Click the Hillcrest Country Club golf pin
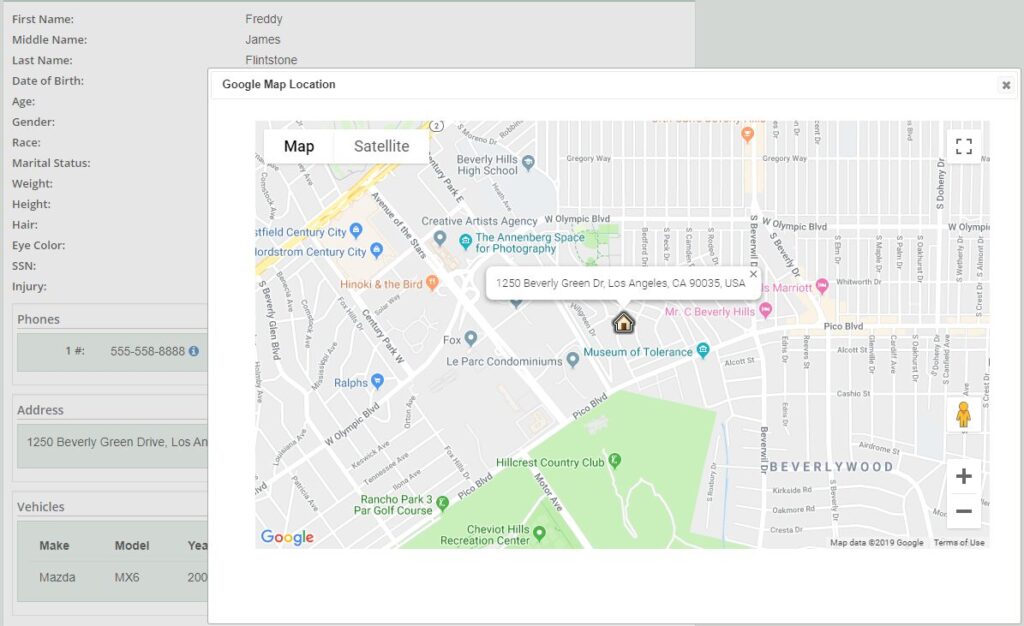Image resolution: width=1024 pixels, height=626 pixels. tap(615, 460)
